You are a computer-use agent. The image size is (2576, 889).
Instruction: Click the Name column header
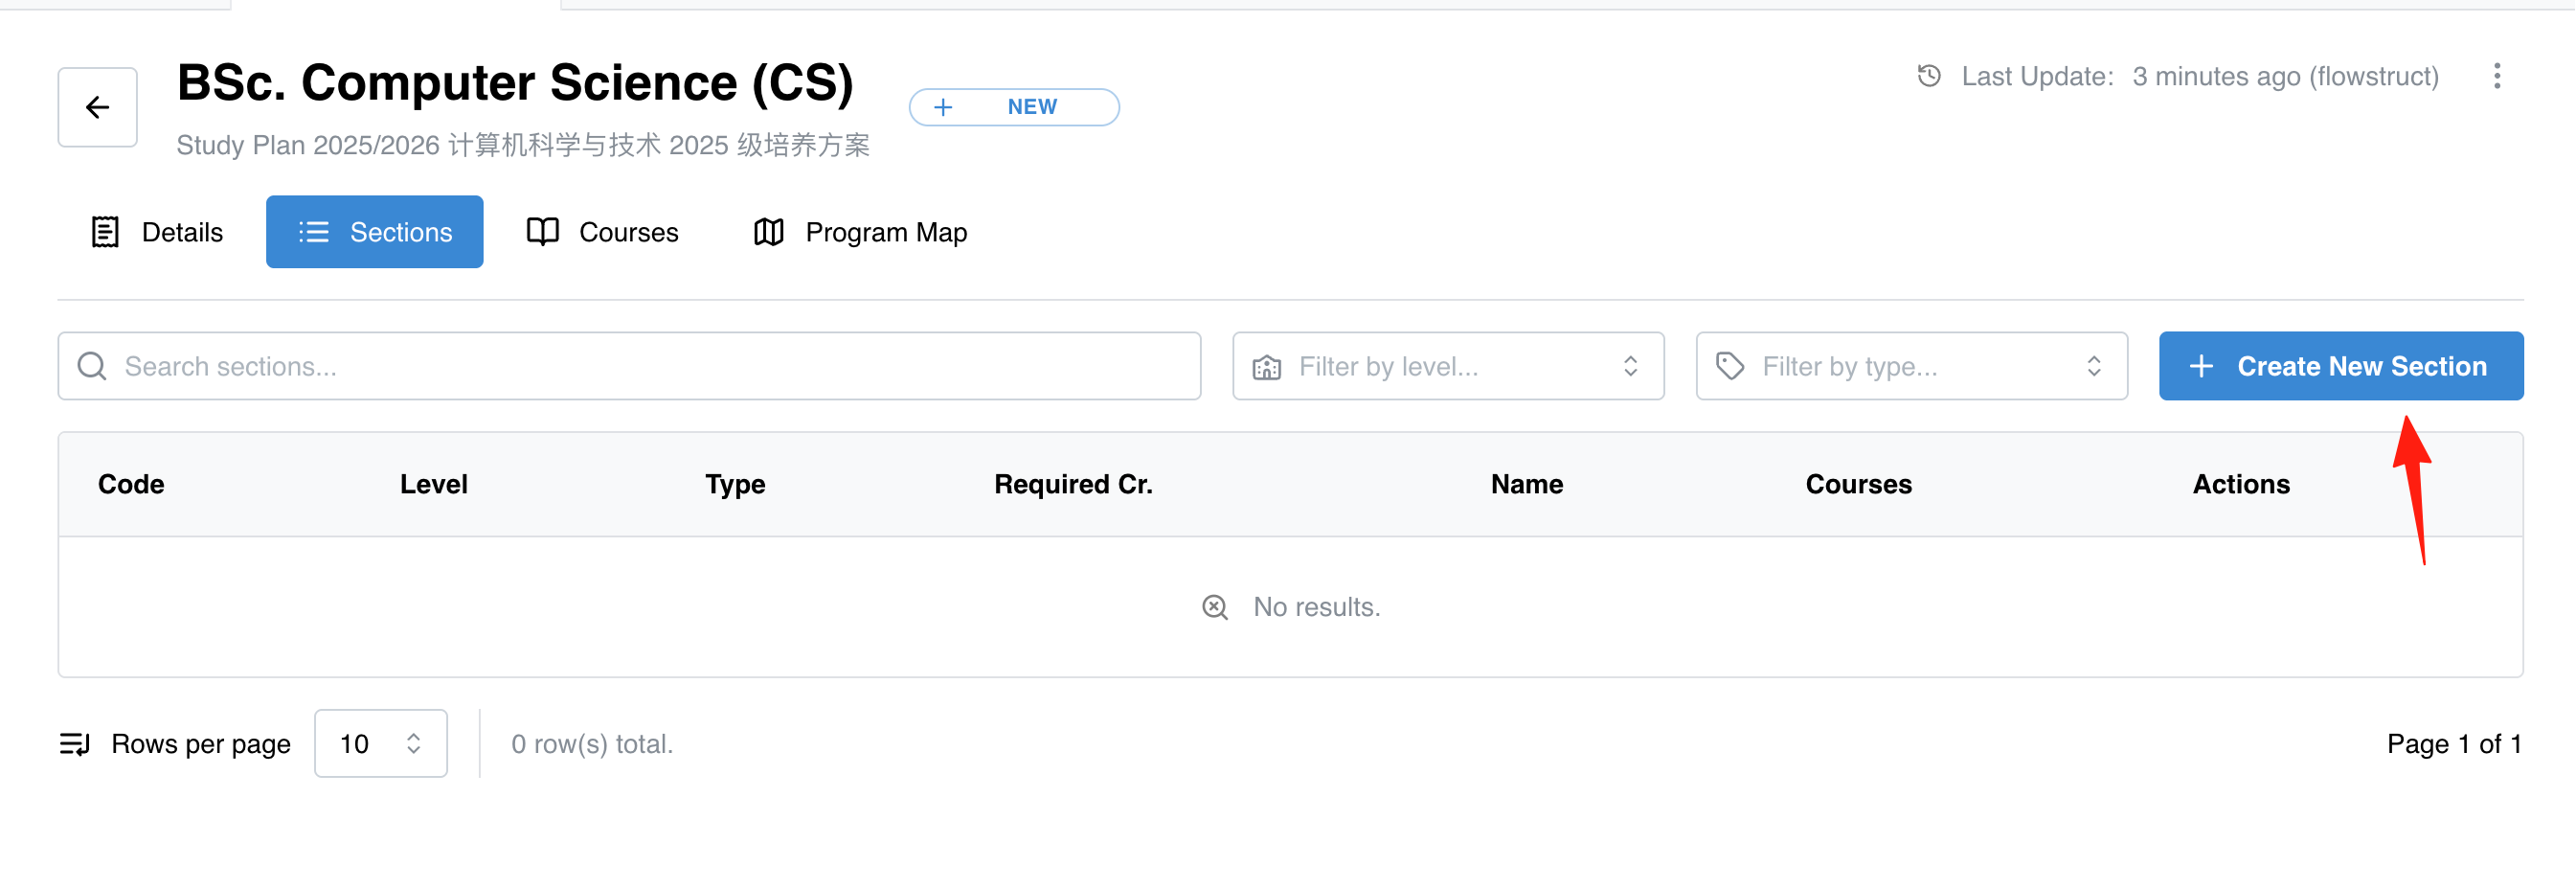[1527, 484]
